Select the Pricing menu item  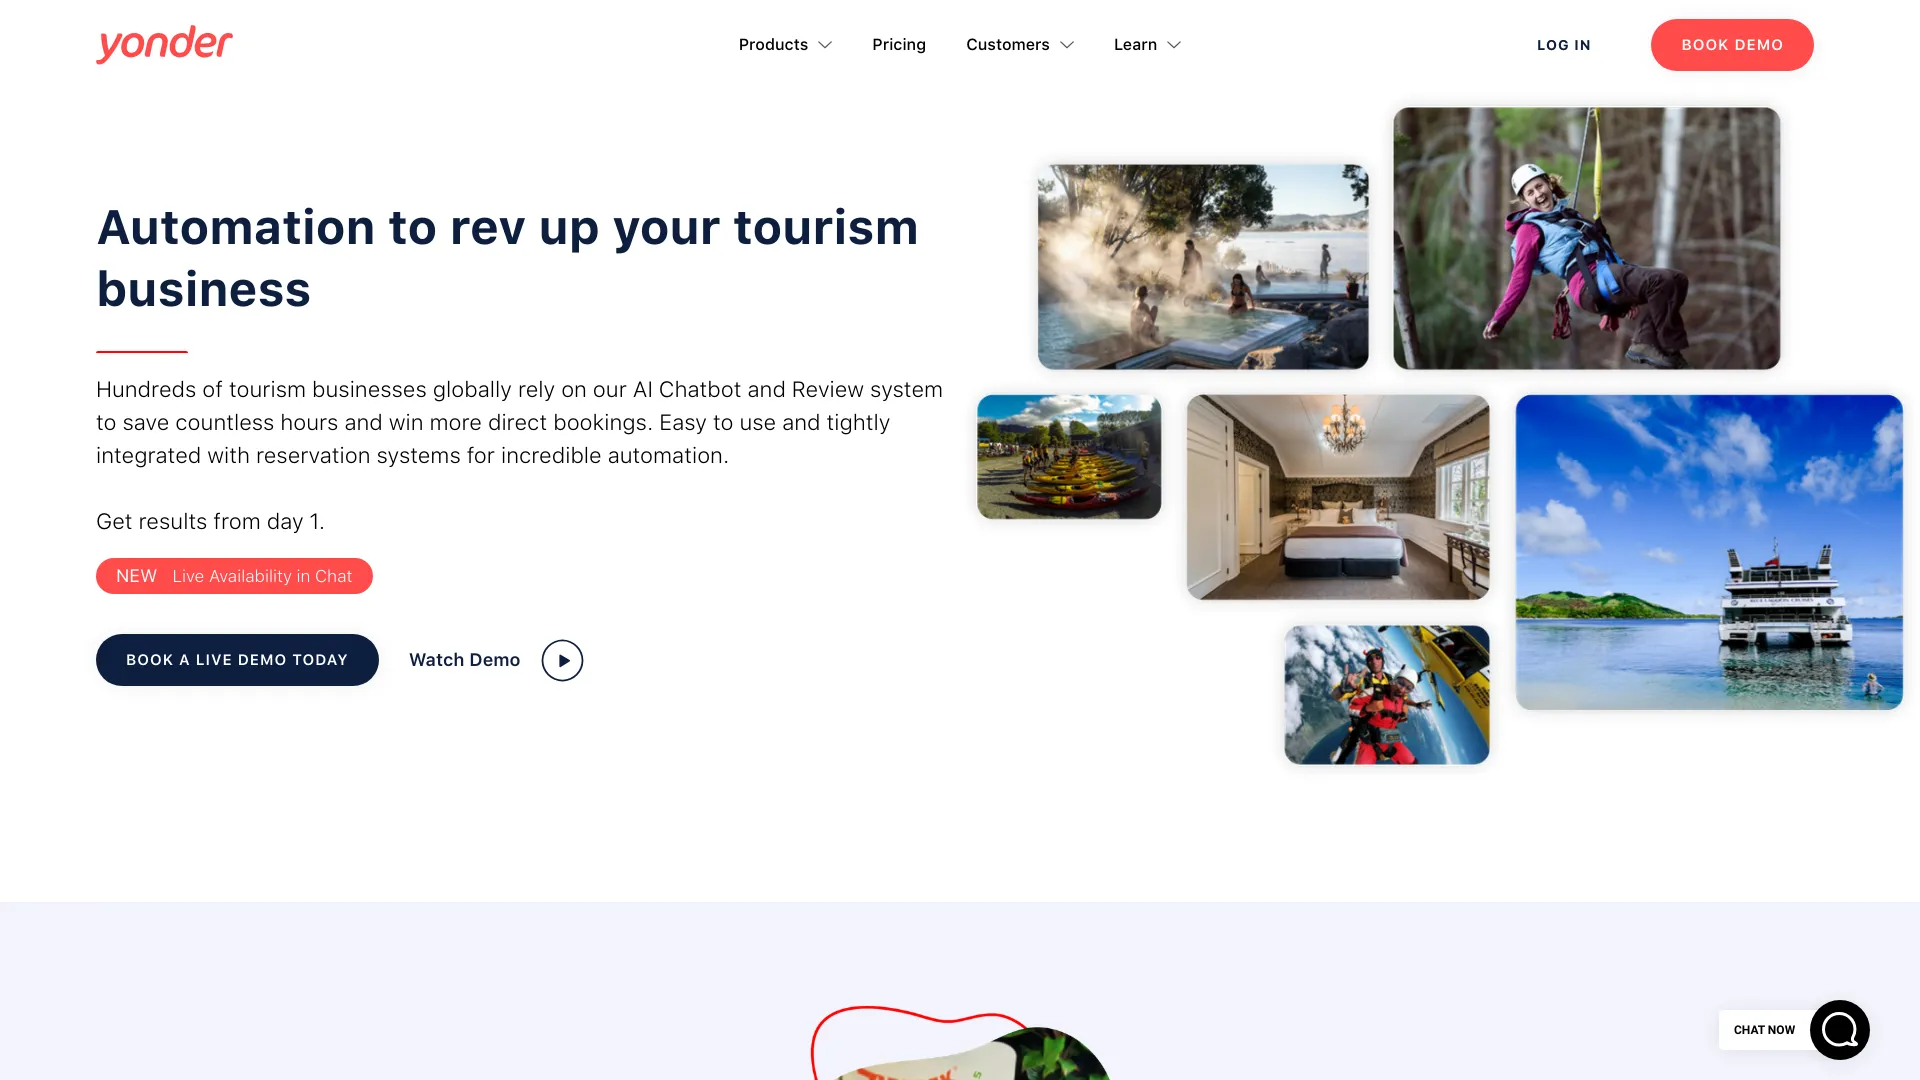[898, 45]
